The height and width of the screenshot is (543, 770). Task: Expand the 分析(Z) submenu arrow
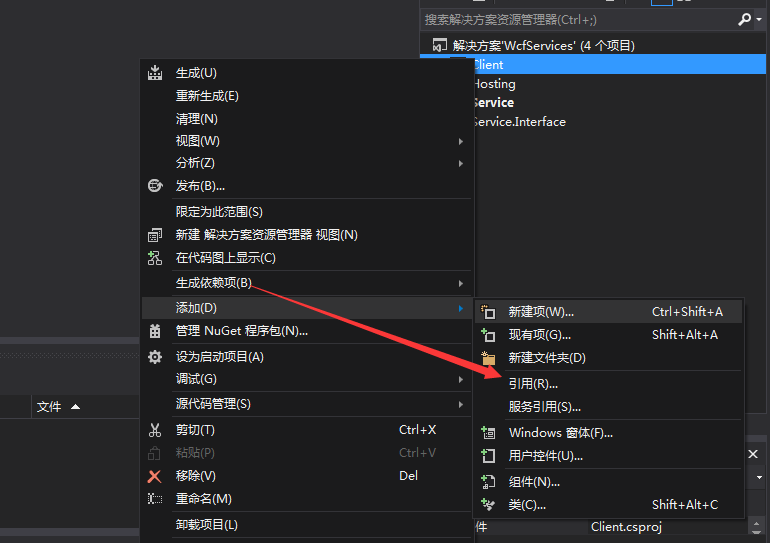tap(461, 163)
